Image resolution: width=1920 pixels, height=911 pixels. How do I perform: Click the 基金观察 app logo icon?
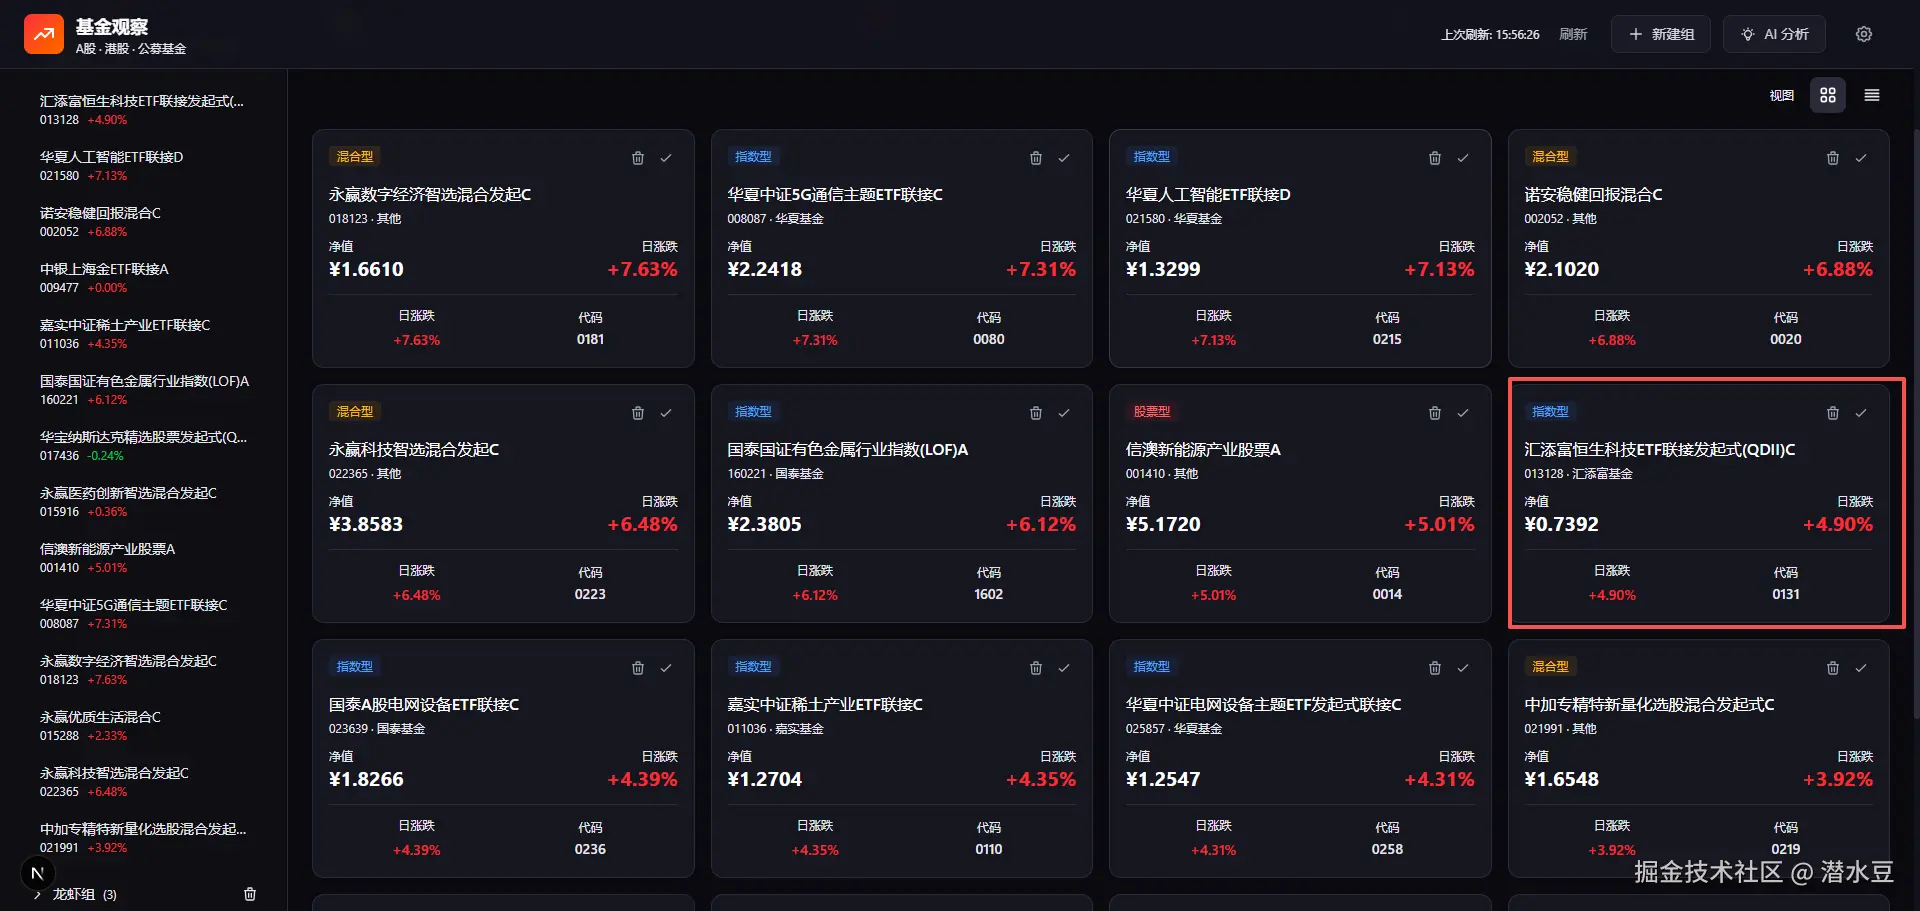(x=44, y=34)
